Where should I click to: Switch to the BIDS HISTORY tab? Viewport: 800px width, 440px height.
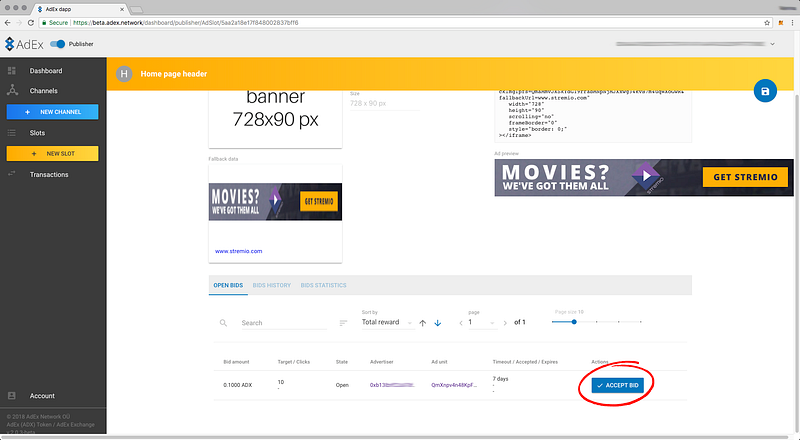pyautogui.click(x=271, y=285)
